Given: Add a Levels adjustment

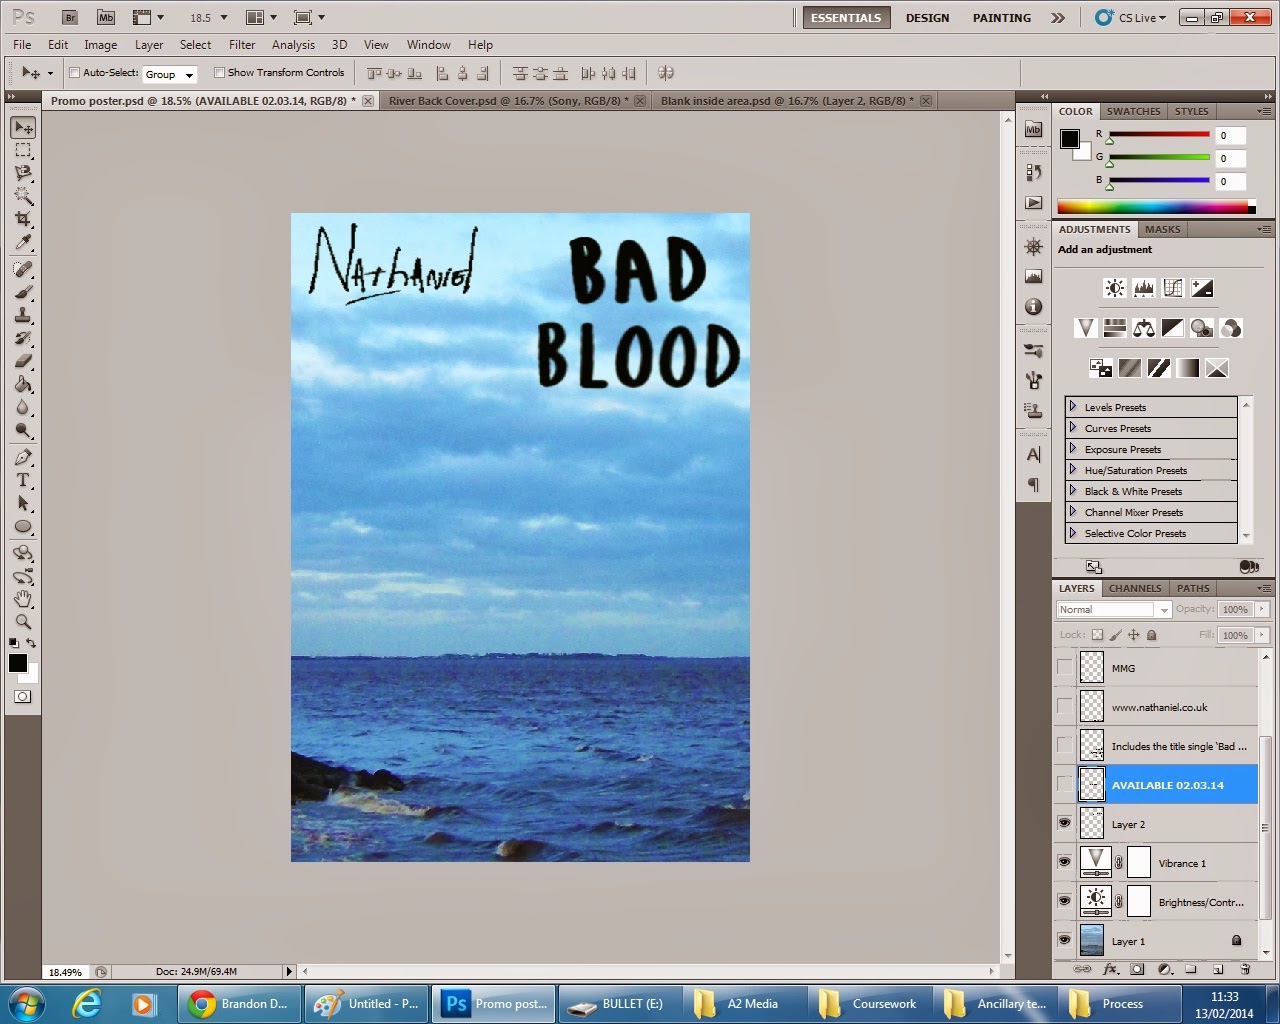Looking at the screenshot, I should pyautogui.click(x=1144, y=289).
